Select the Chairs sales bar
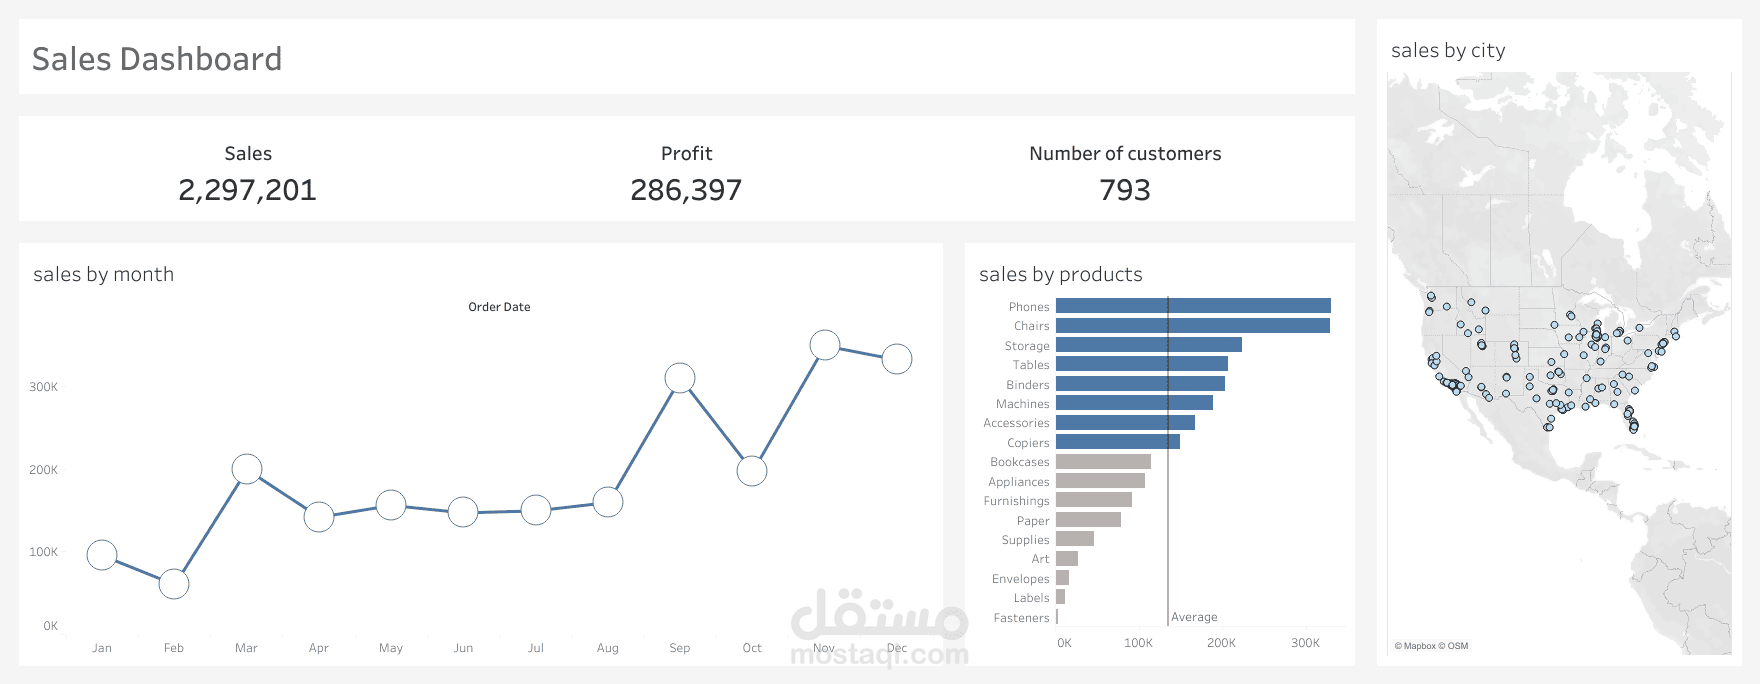 click(x=1193, y=326)
